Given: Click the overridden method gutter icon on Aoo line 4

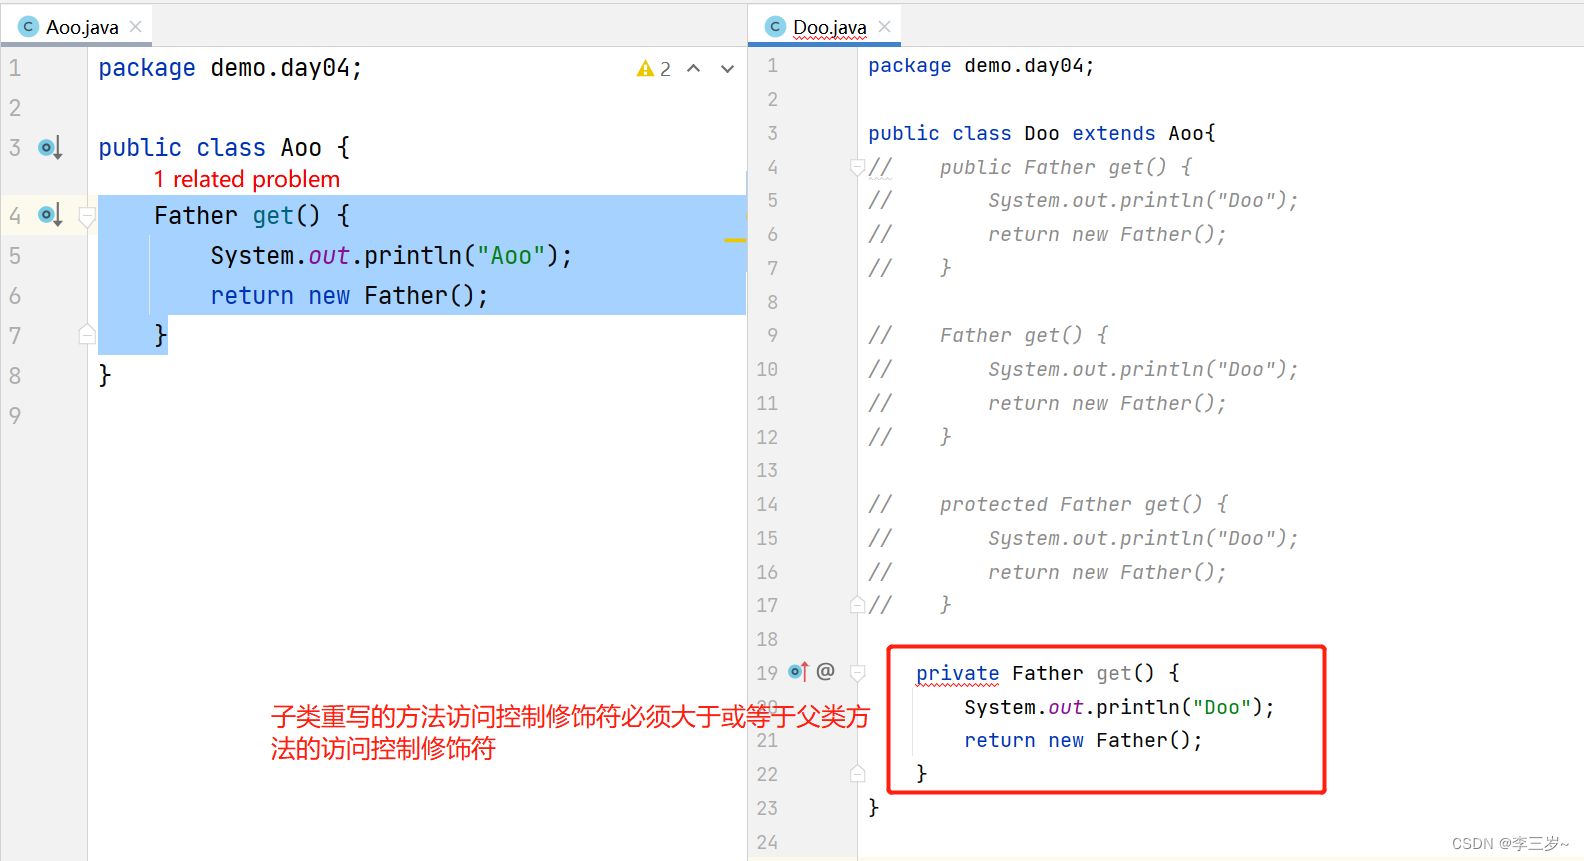Looking at the screenshot, I should point(50,215).
